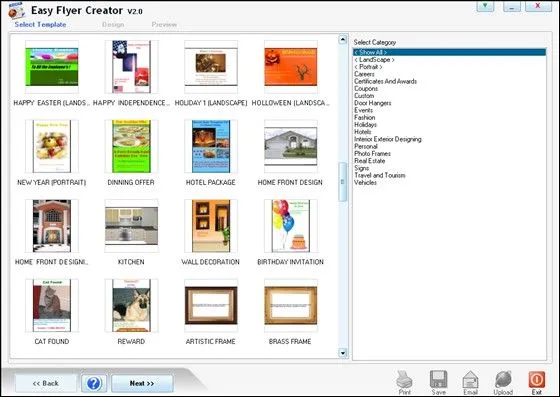Pick the Holloween landscape template
Screen dimensions: 560x397
tap(290, 67)
